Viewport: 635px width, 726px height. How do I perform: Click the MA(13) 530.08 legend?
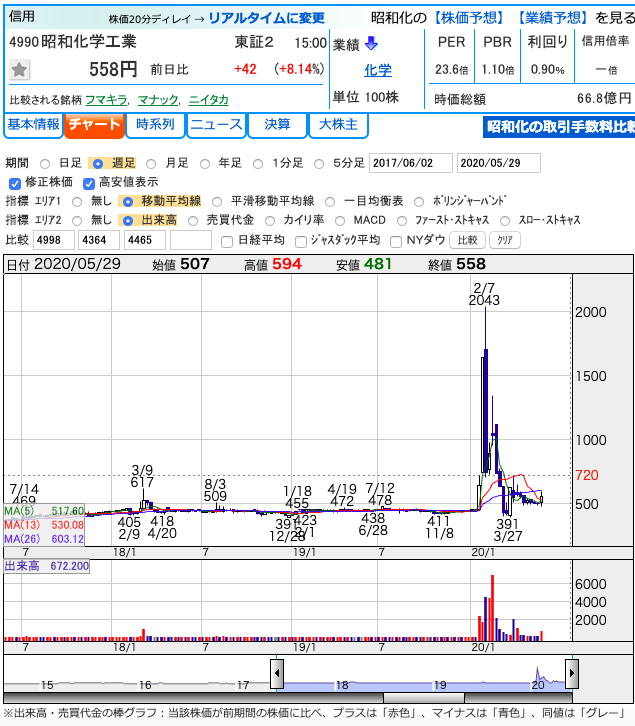click(44, 525)
